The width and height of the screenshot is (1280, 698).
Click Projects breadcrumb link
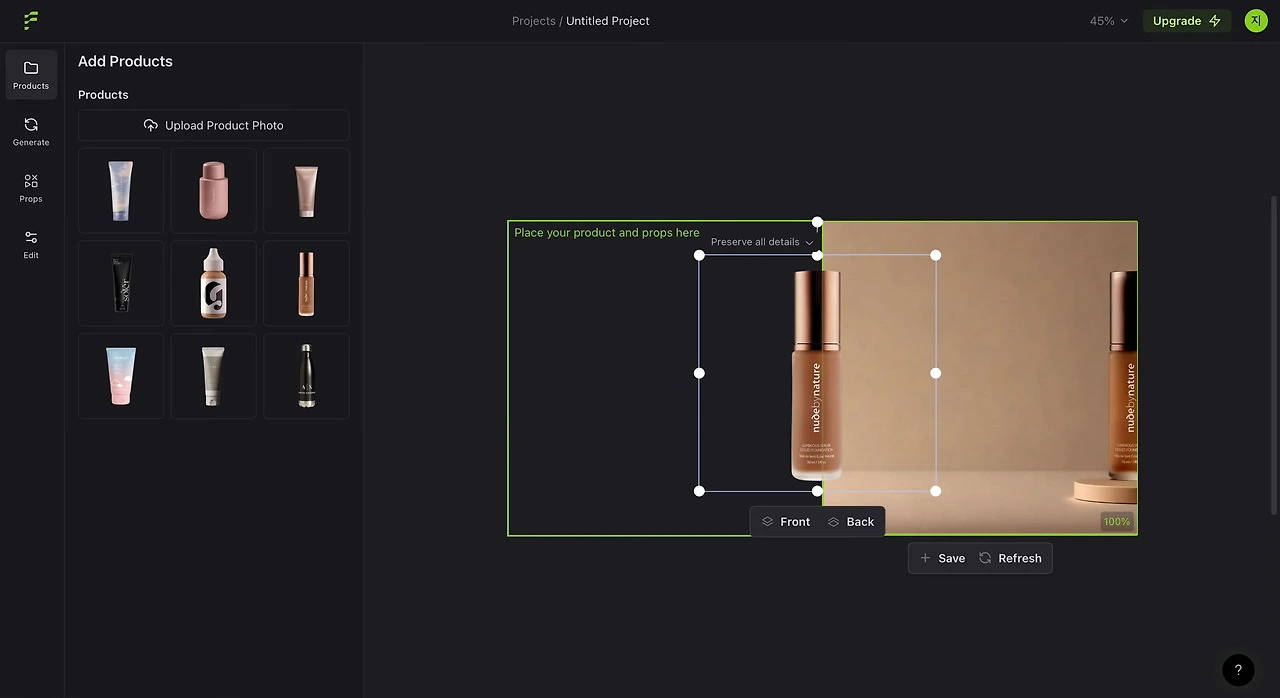[x=534, y=21]
